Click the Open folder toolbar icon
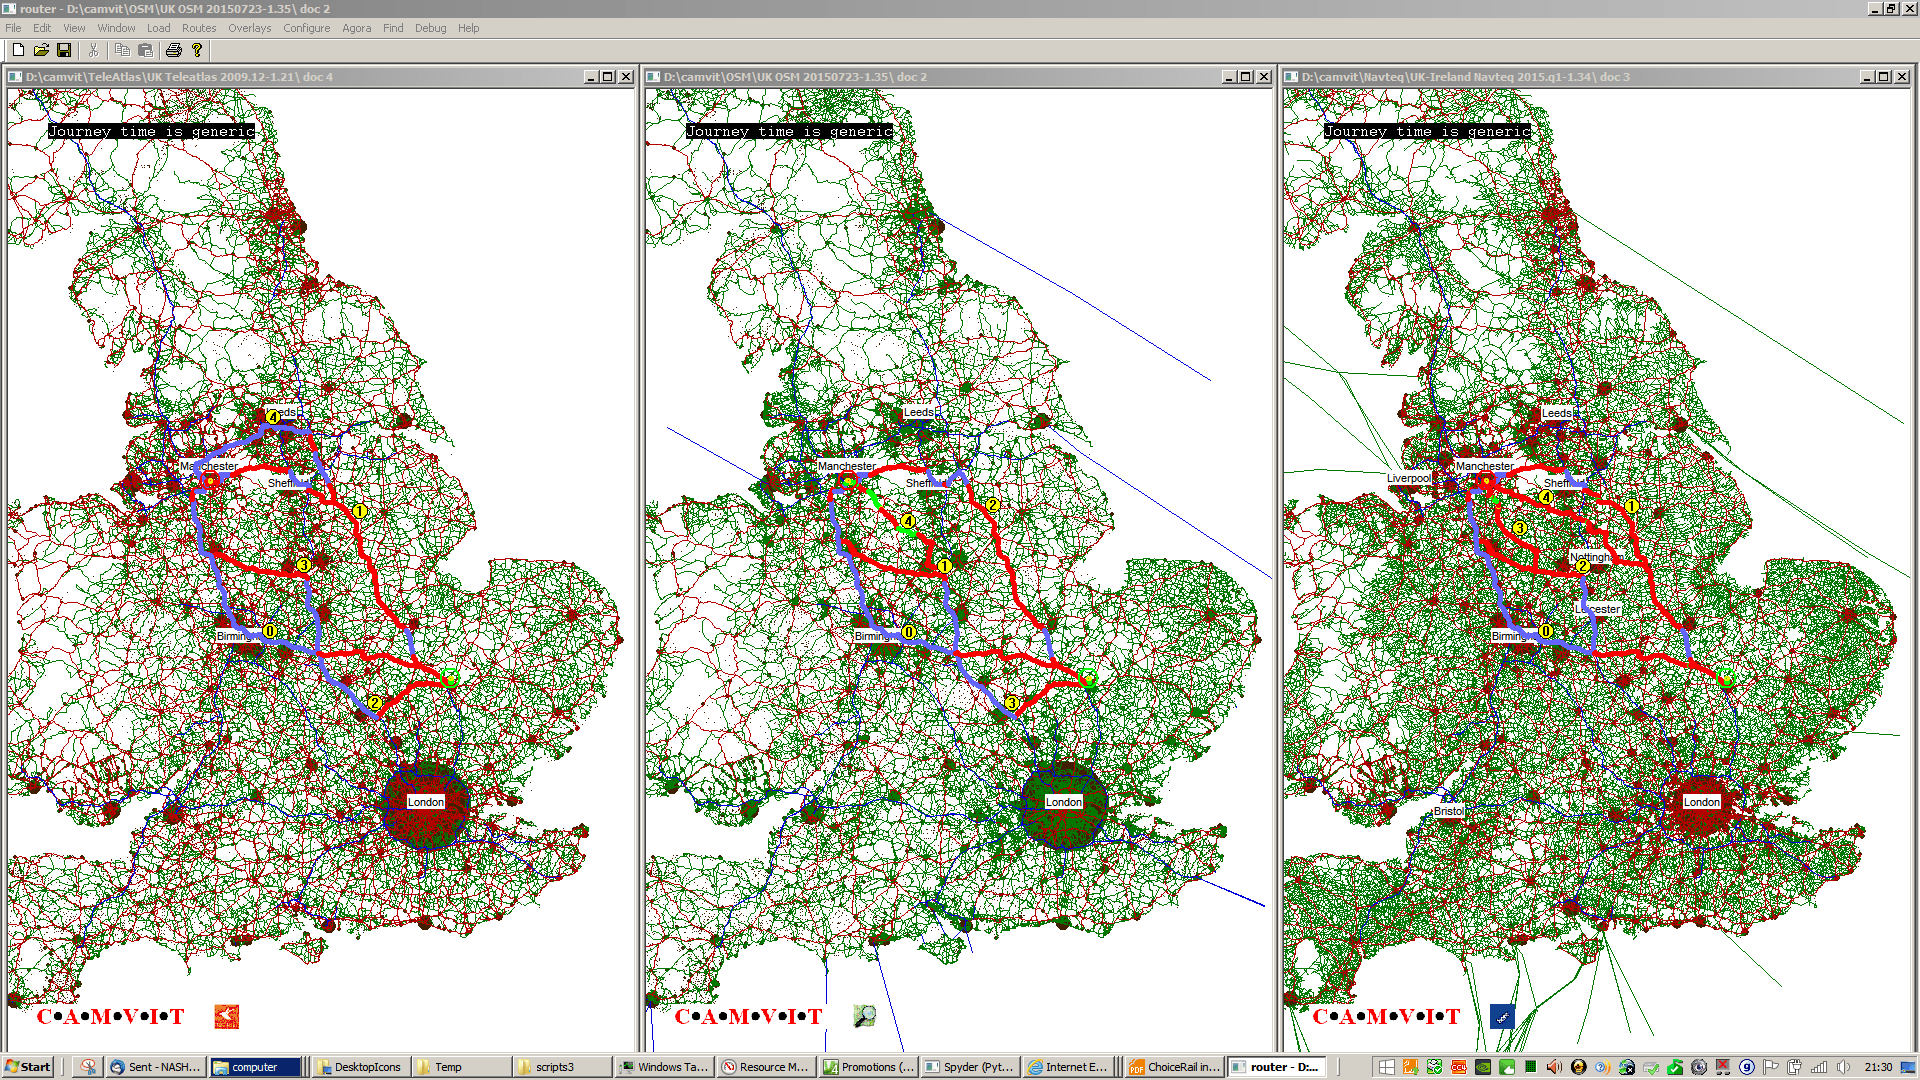 (41, 50)
